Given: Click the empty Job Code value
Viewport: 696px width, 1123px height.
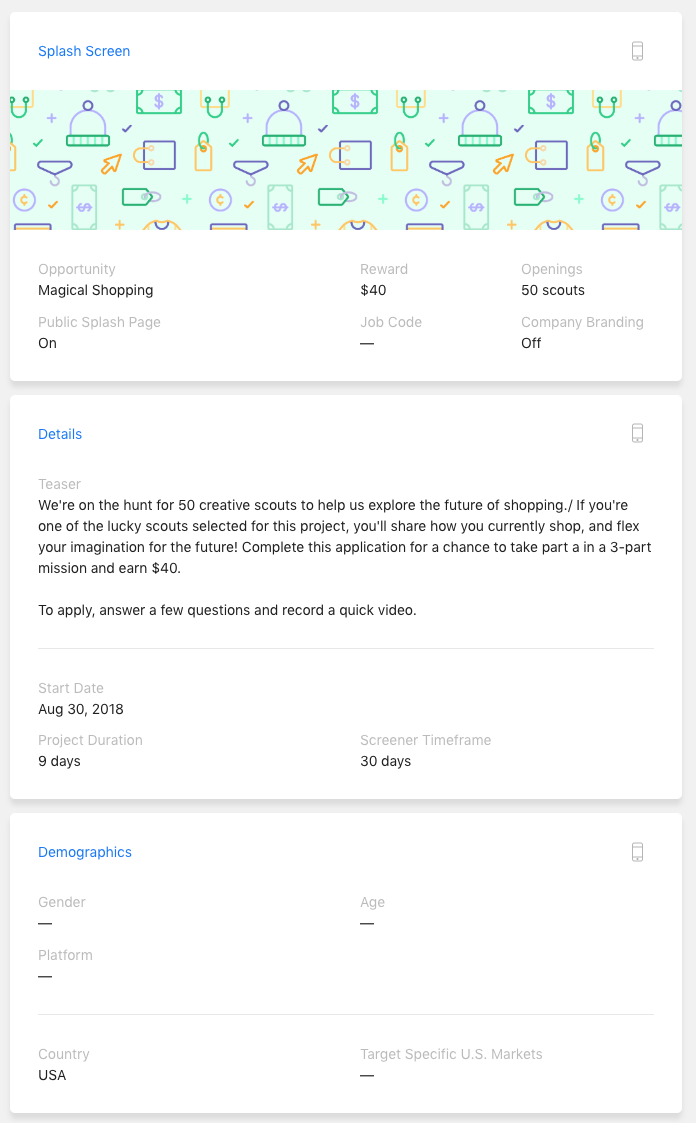Looking at the screenshot, I should pos(367,343).
